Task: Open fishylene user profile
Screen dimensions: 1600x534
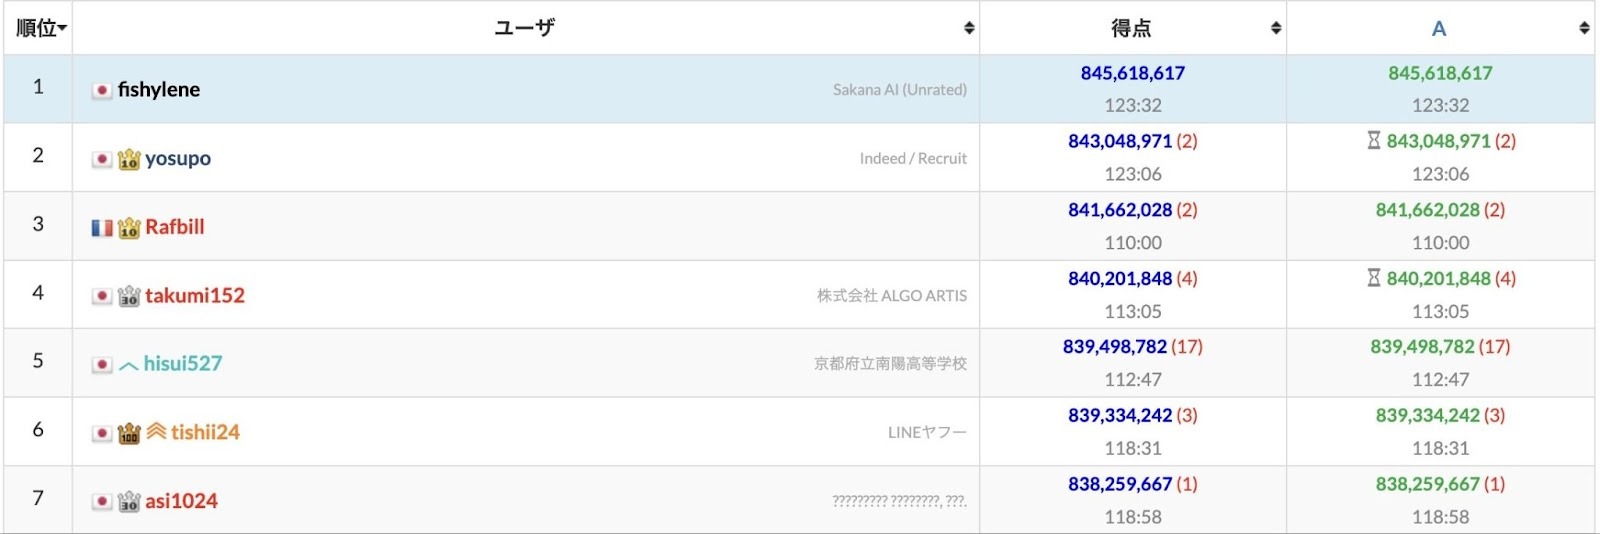Action: (x=159, y=90)
